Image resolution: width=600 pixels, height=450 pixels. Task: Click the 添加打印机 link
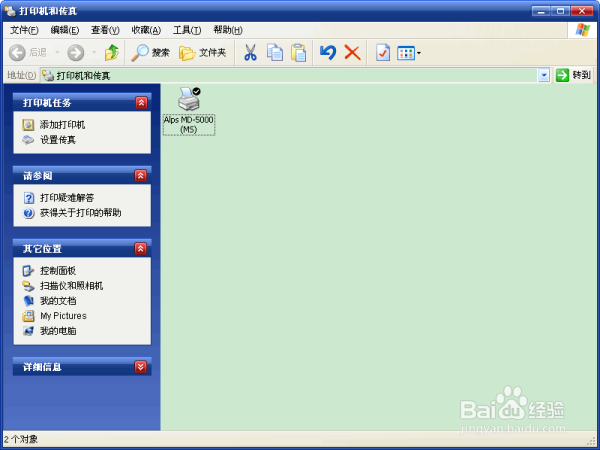62,125
